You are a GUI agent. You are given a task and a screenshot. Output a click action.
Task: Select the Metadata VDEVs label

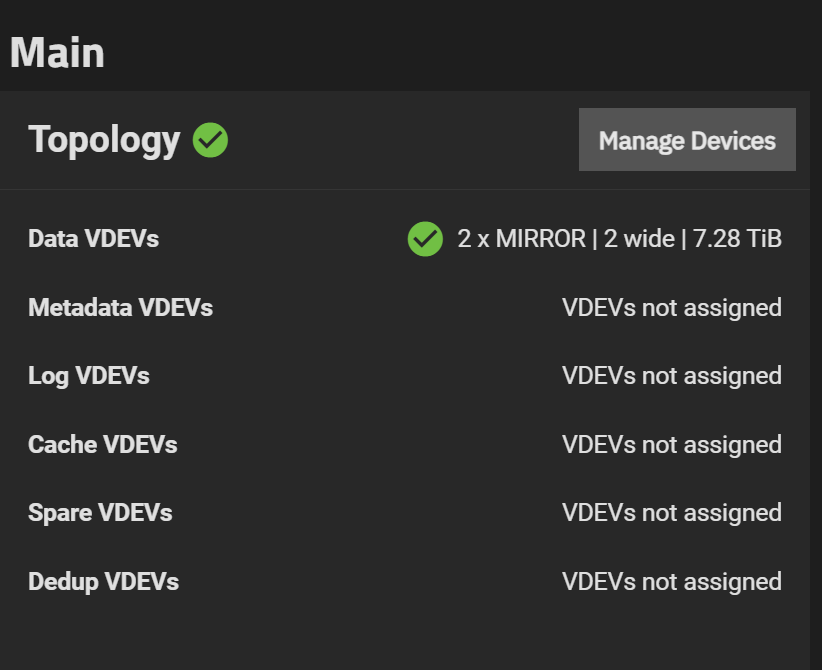coord(121,307)
